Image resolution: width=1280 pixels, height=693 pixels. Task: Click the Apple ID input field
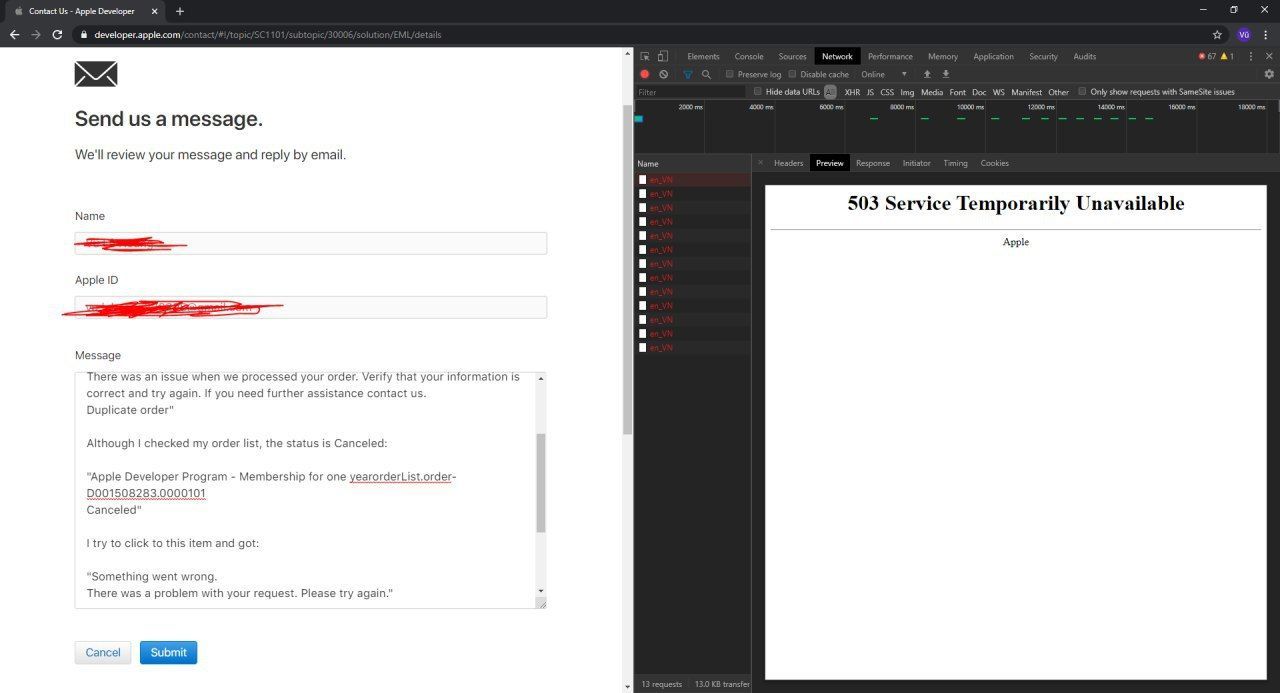point(311,307)
